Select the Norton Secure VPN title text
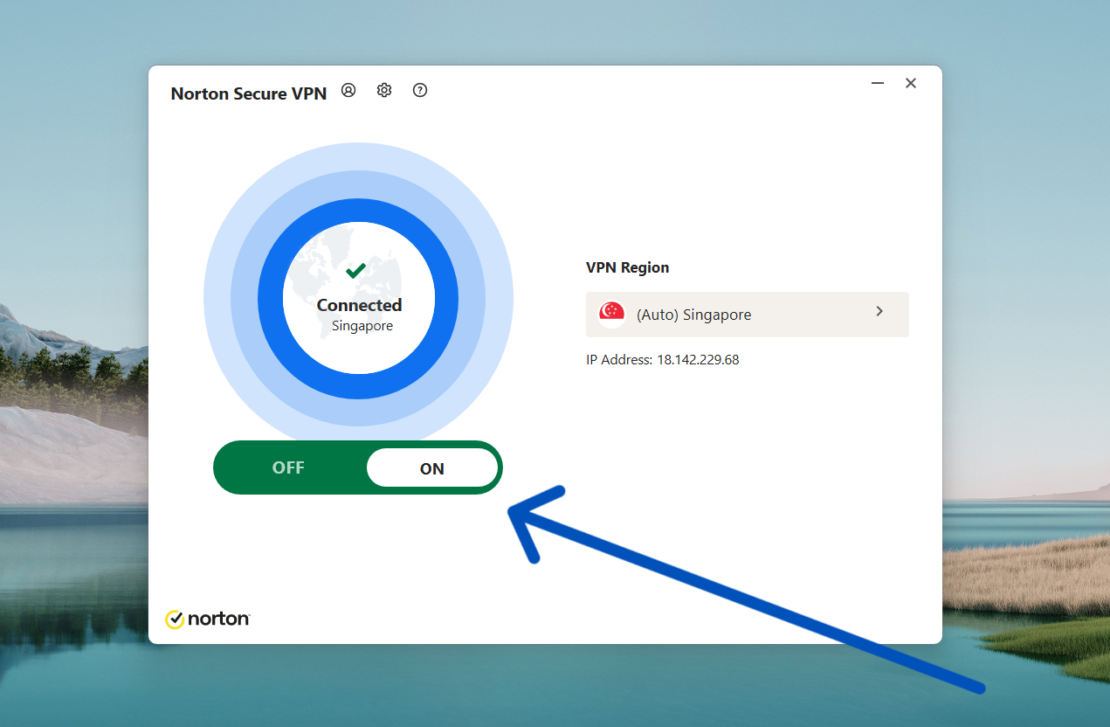 pos(247,93)
